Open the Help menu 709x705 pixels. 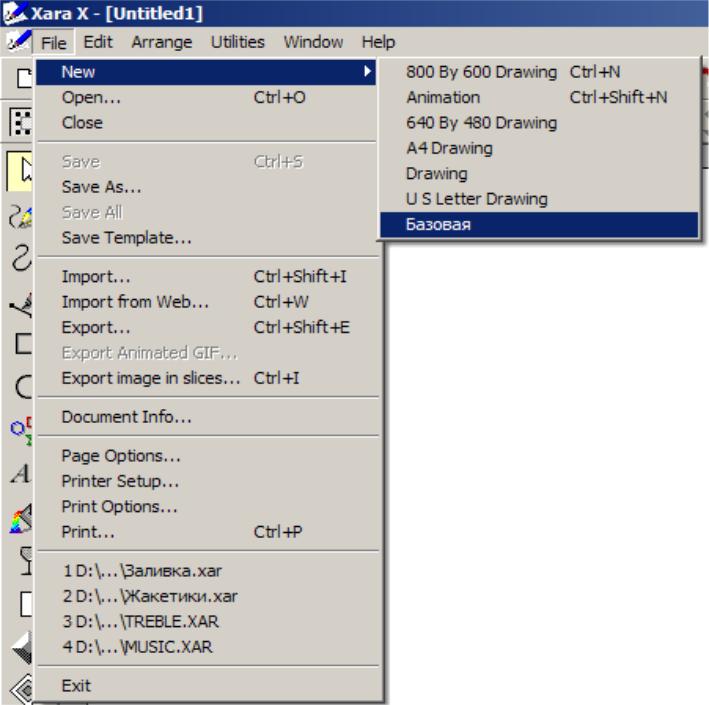[378, 42]
